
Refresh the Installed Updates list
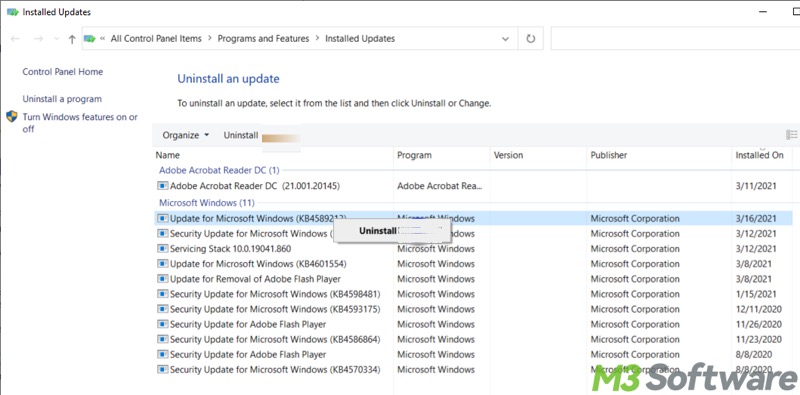click(x=531, y=39)
